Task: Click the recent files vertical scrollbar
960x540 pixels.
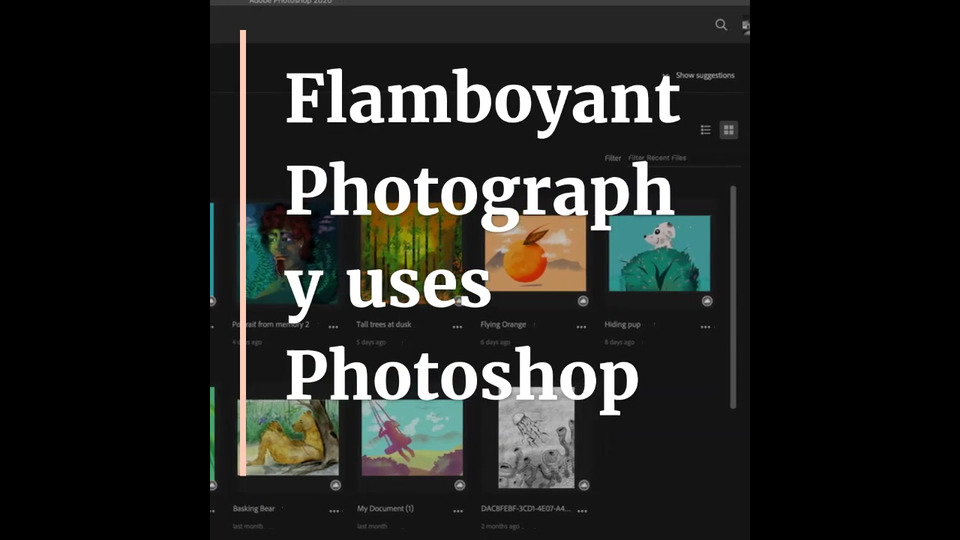Action: (733, 297)
